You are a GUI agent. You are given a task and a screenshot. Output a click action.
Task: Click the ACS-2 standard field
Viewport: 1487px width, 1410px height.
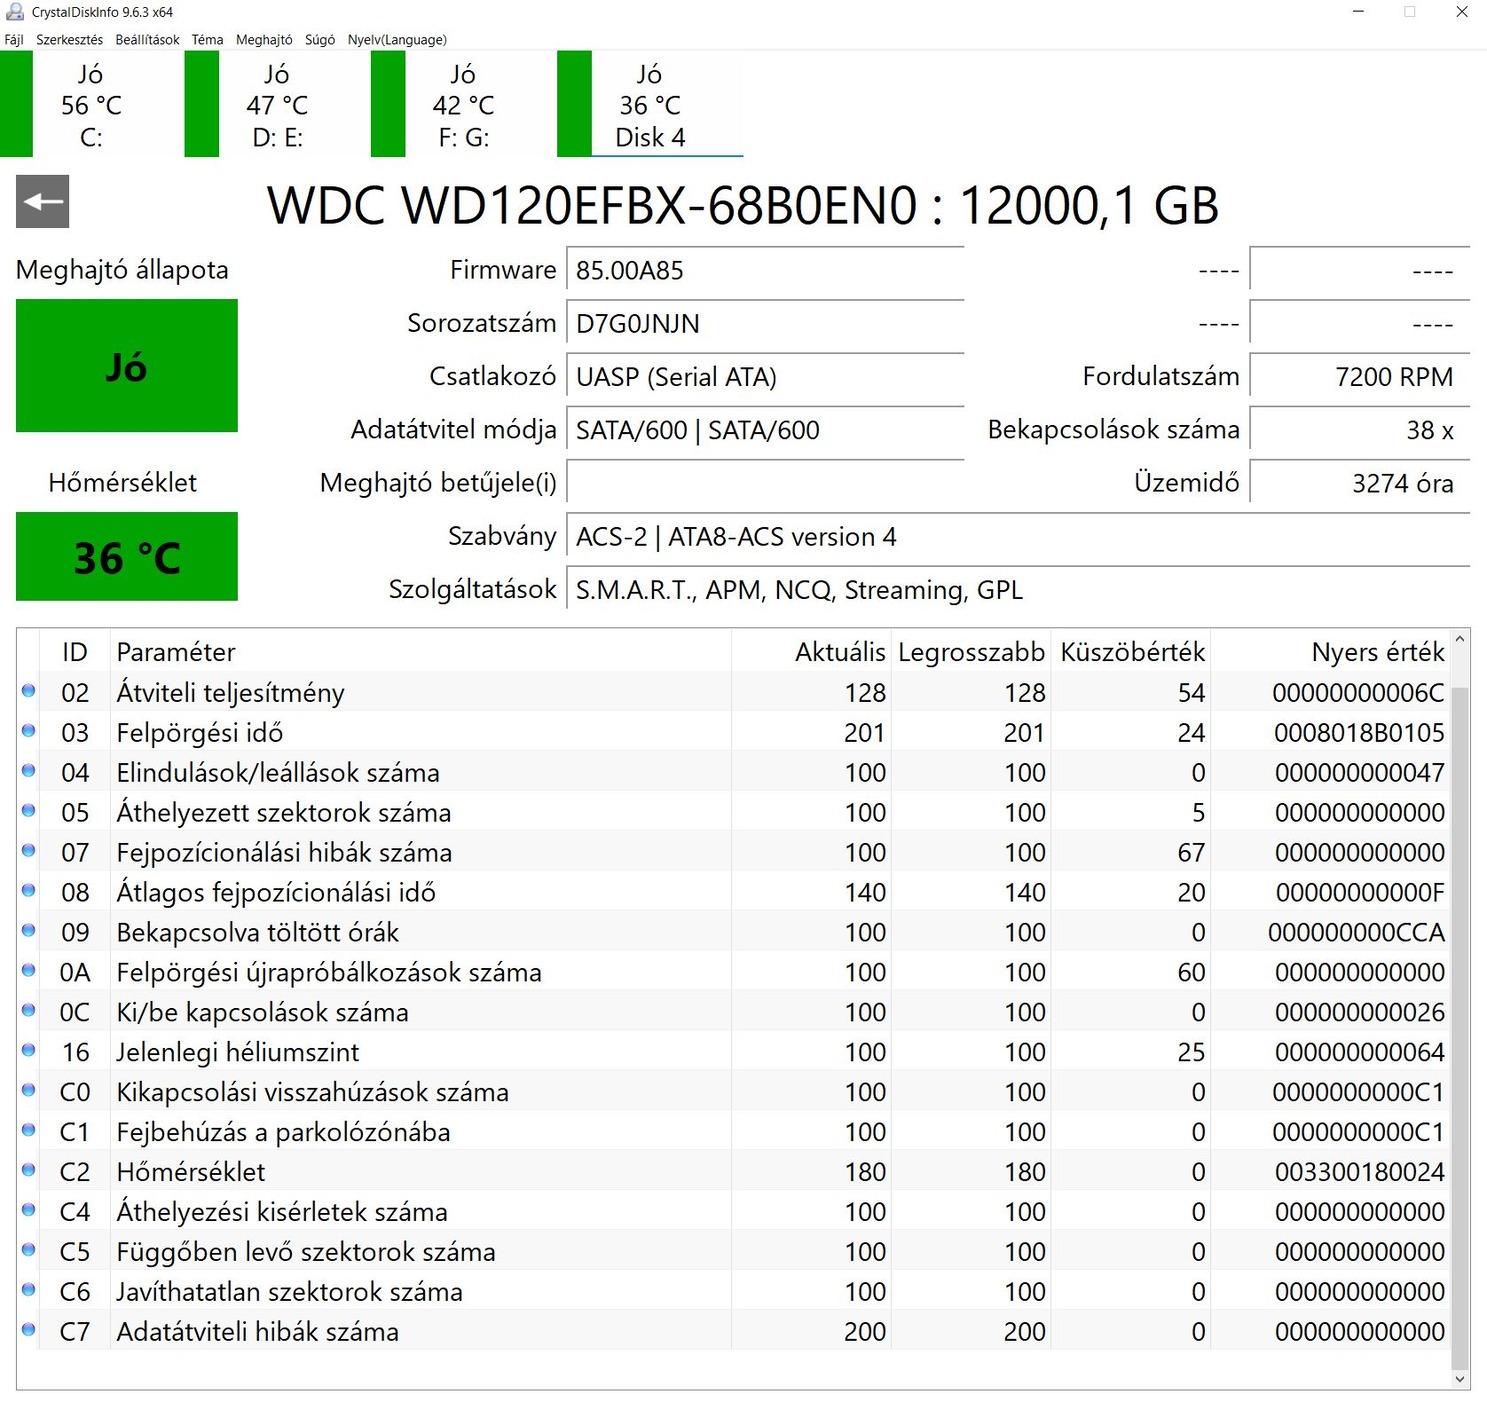[x=1018, y=537]
